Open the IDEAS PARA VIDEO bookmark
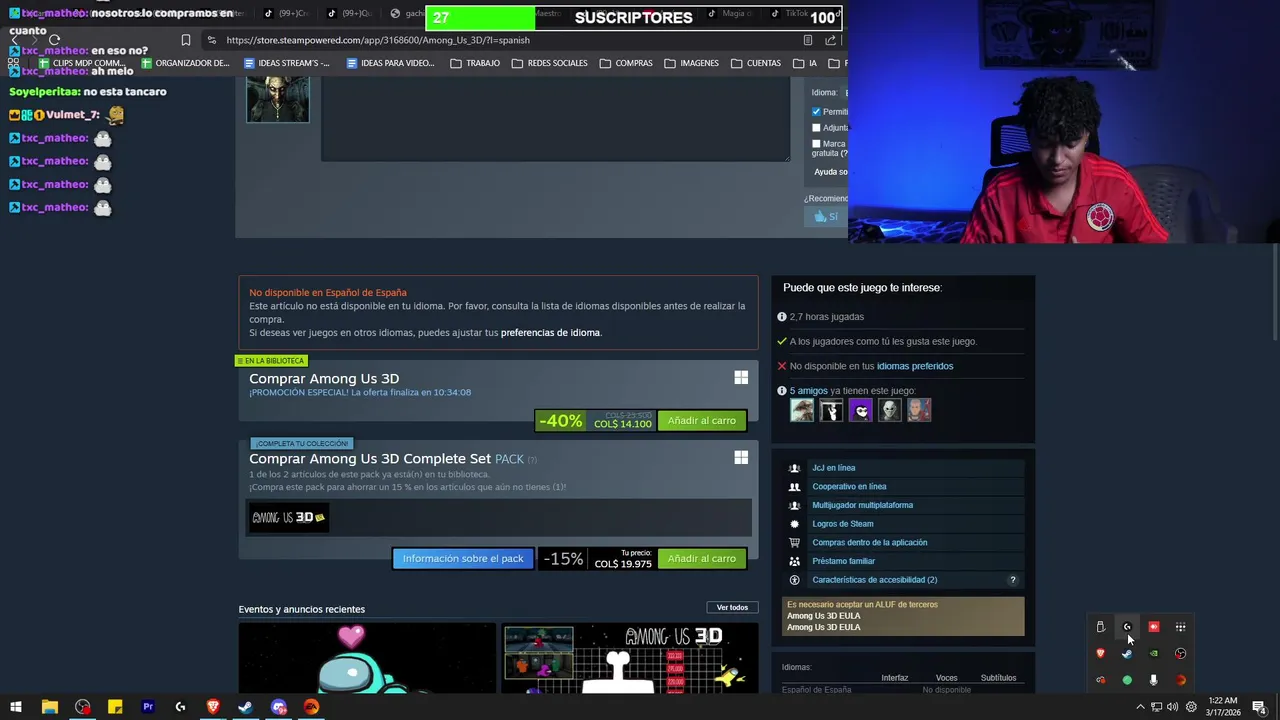 pyautogui.click(x=390, y=63)
